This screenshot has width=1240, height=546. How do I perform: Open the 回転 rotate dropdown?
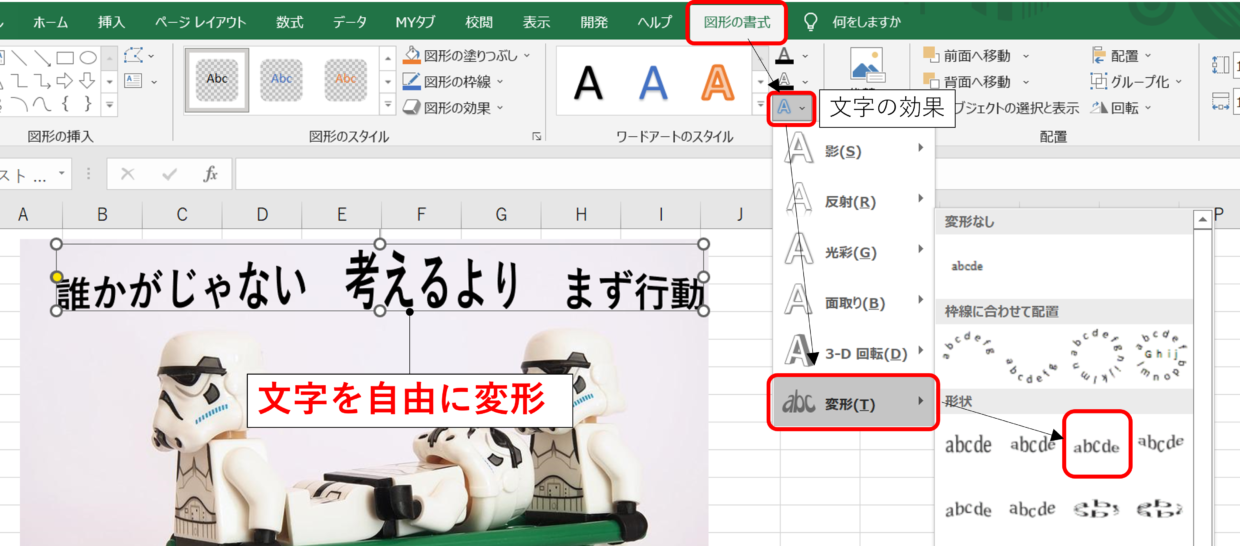point(1122,107)
